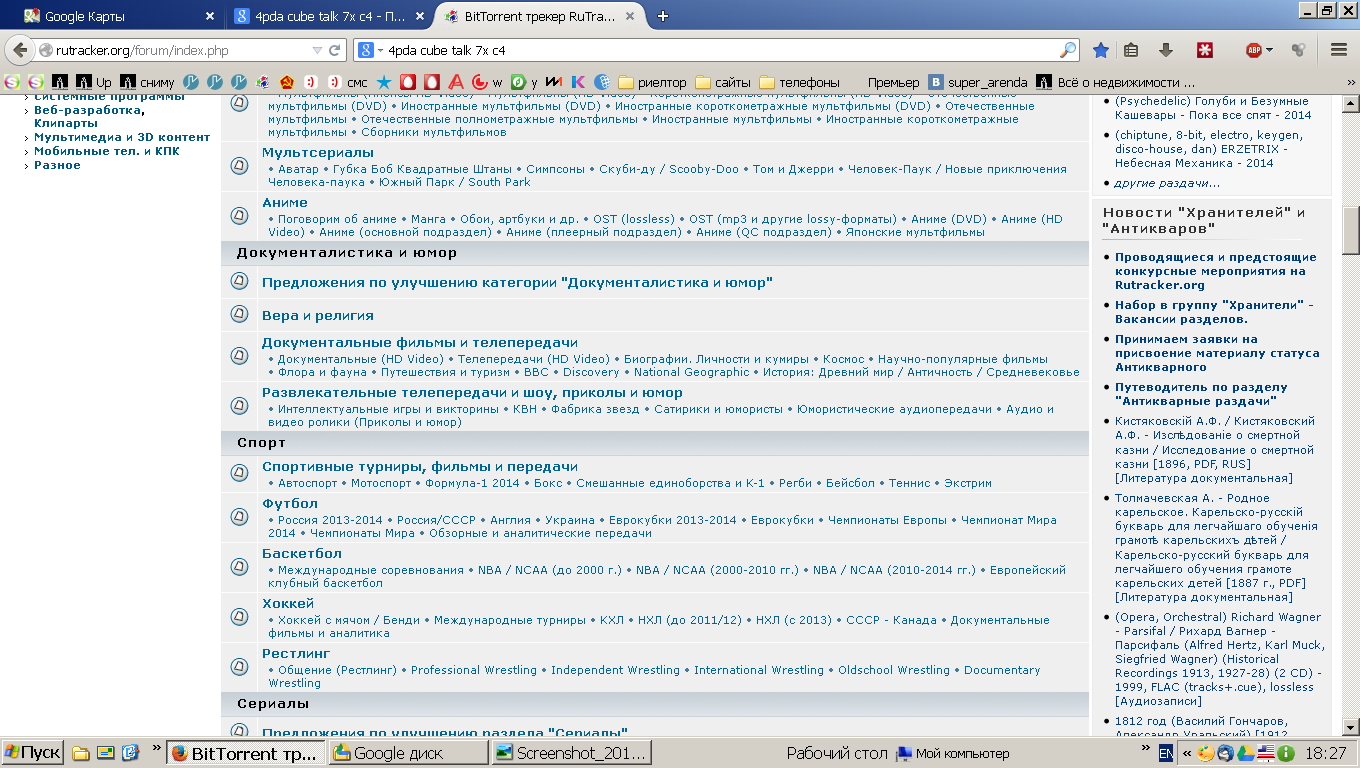Select the BitTorrent трекер RuTracker tab
This screenshot has height=768, width=1360.
tap(538, 16)
